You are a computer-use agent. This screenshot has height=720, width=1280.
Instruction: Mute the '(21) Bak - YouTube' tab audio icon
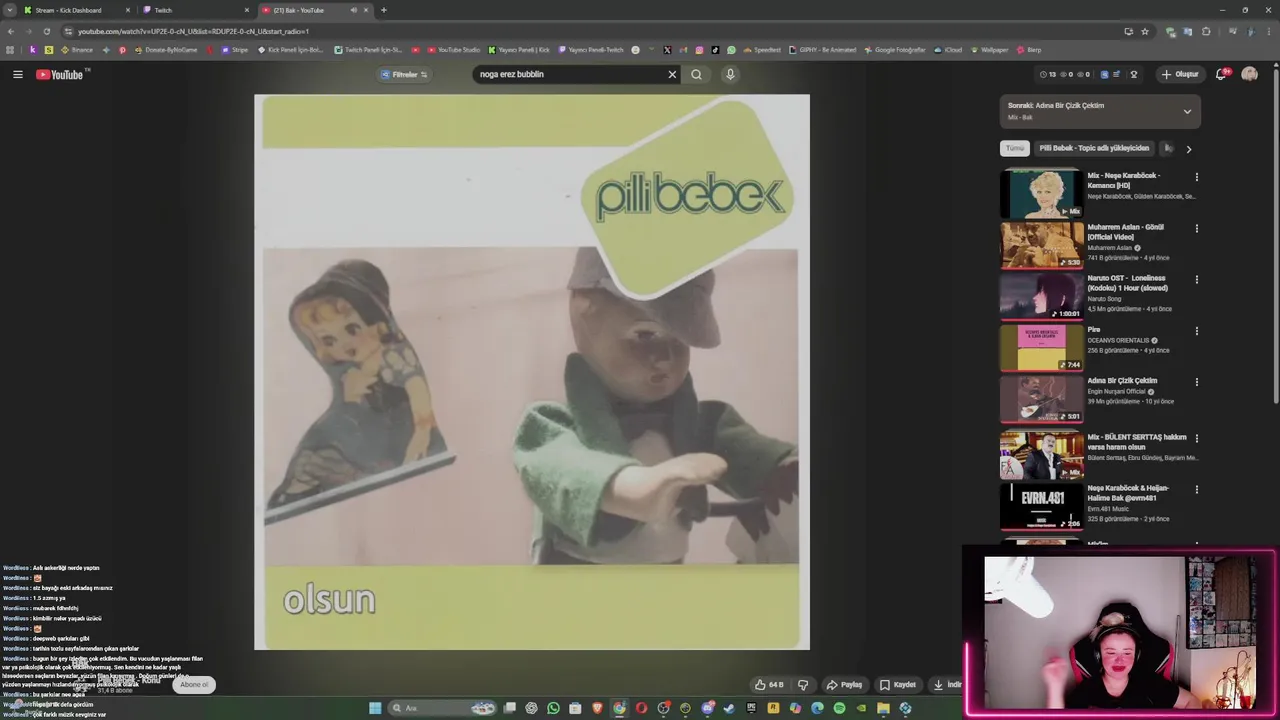pyautogui.click(x=353, y=10)
